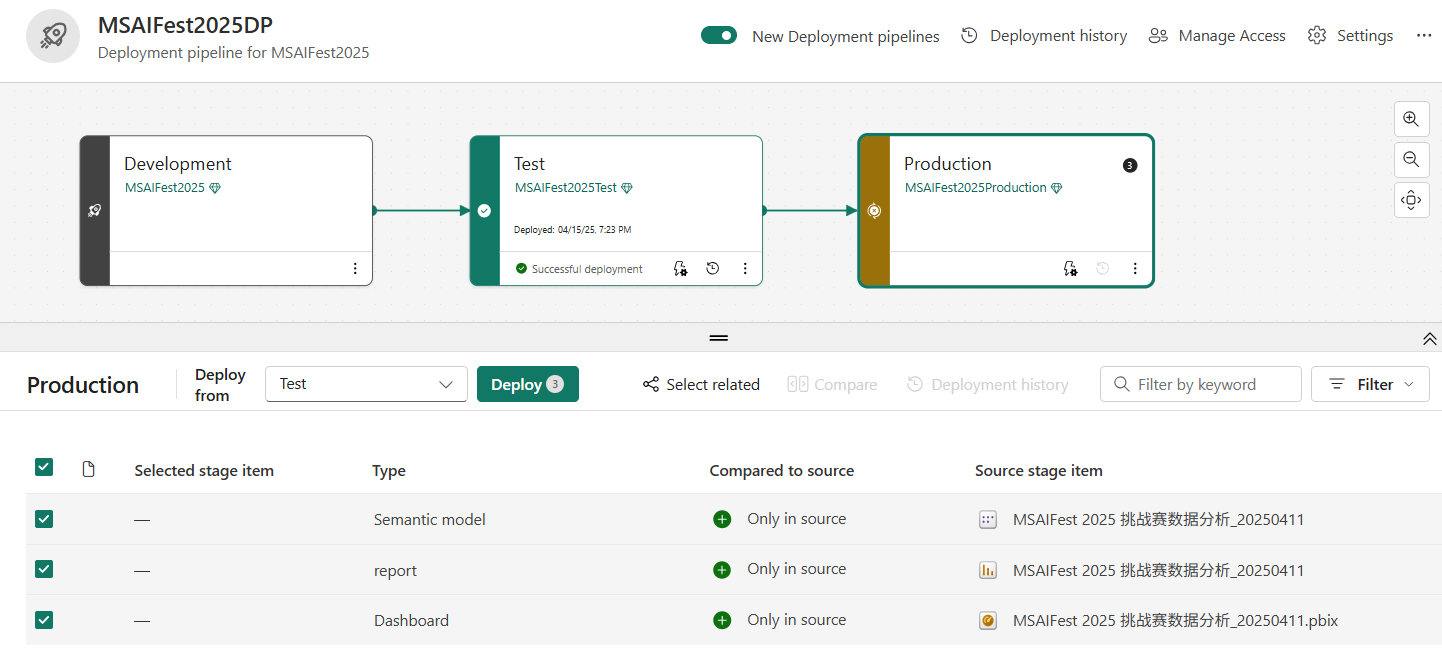Open Production stage deployment rules icon
This screenshot has height=654, width=1442.
pyautogui.click(x=1071, y=269)
